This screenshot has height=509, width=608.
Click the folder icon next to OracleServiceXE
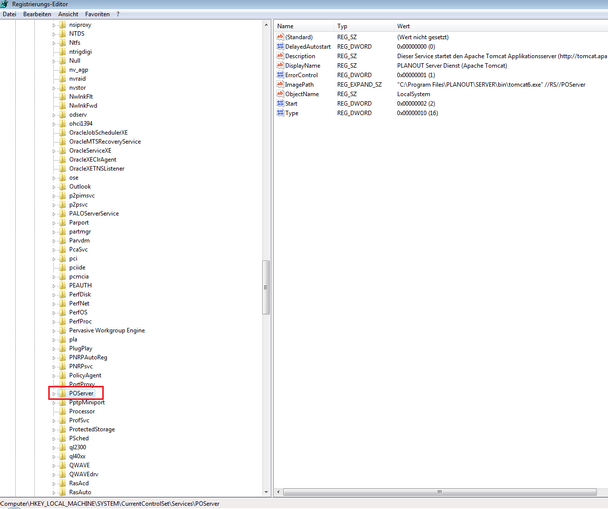(62, 150)
